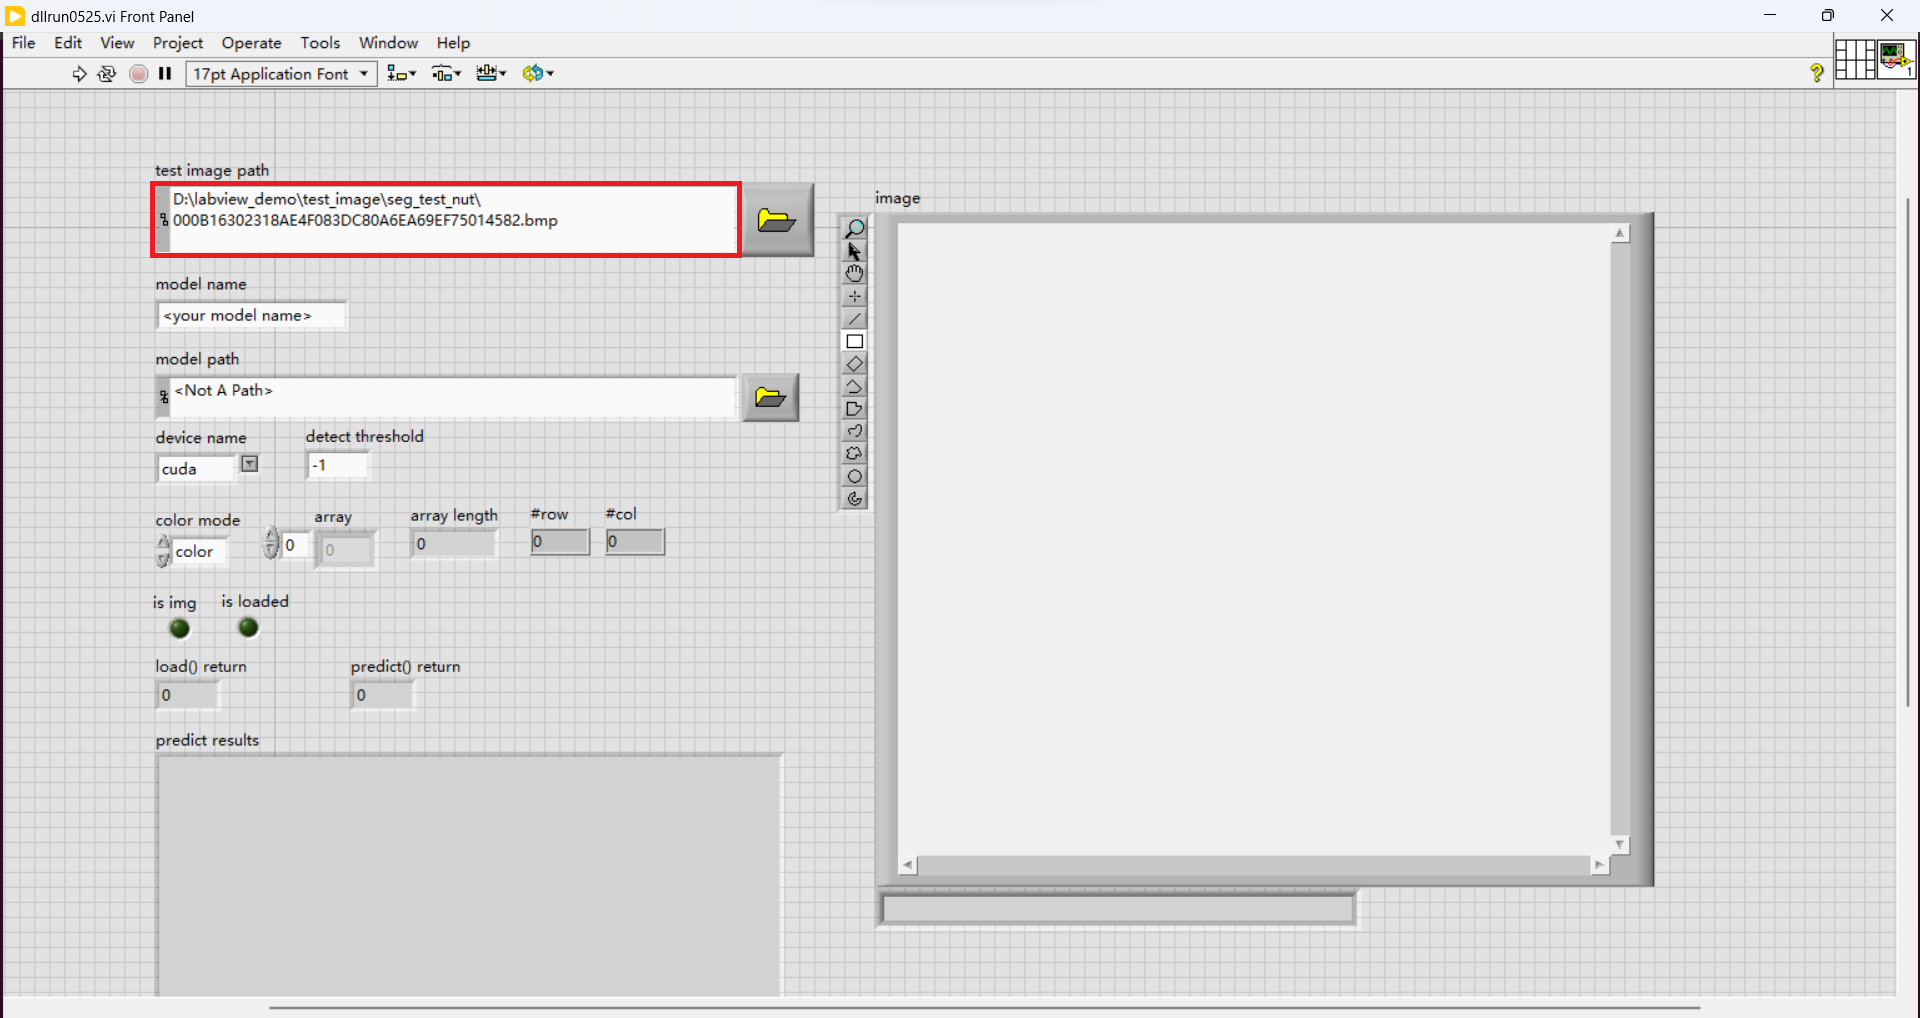This screenshot has height=1018, width=1920.
Task: Click the array index stepper arrows
Action: click(x=271, y=544)
